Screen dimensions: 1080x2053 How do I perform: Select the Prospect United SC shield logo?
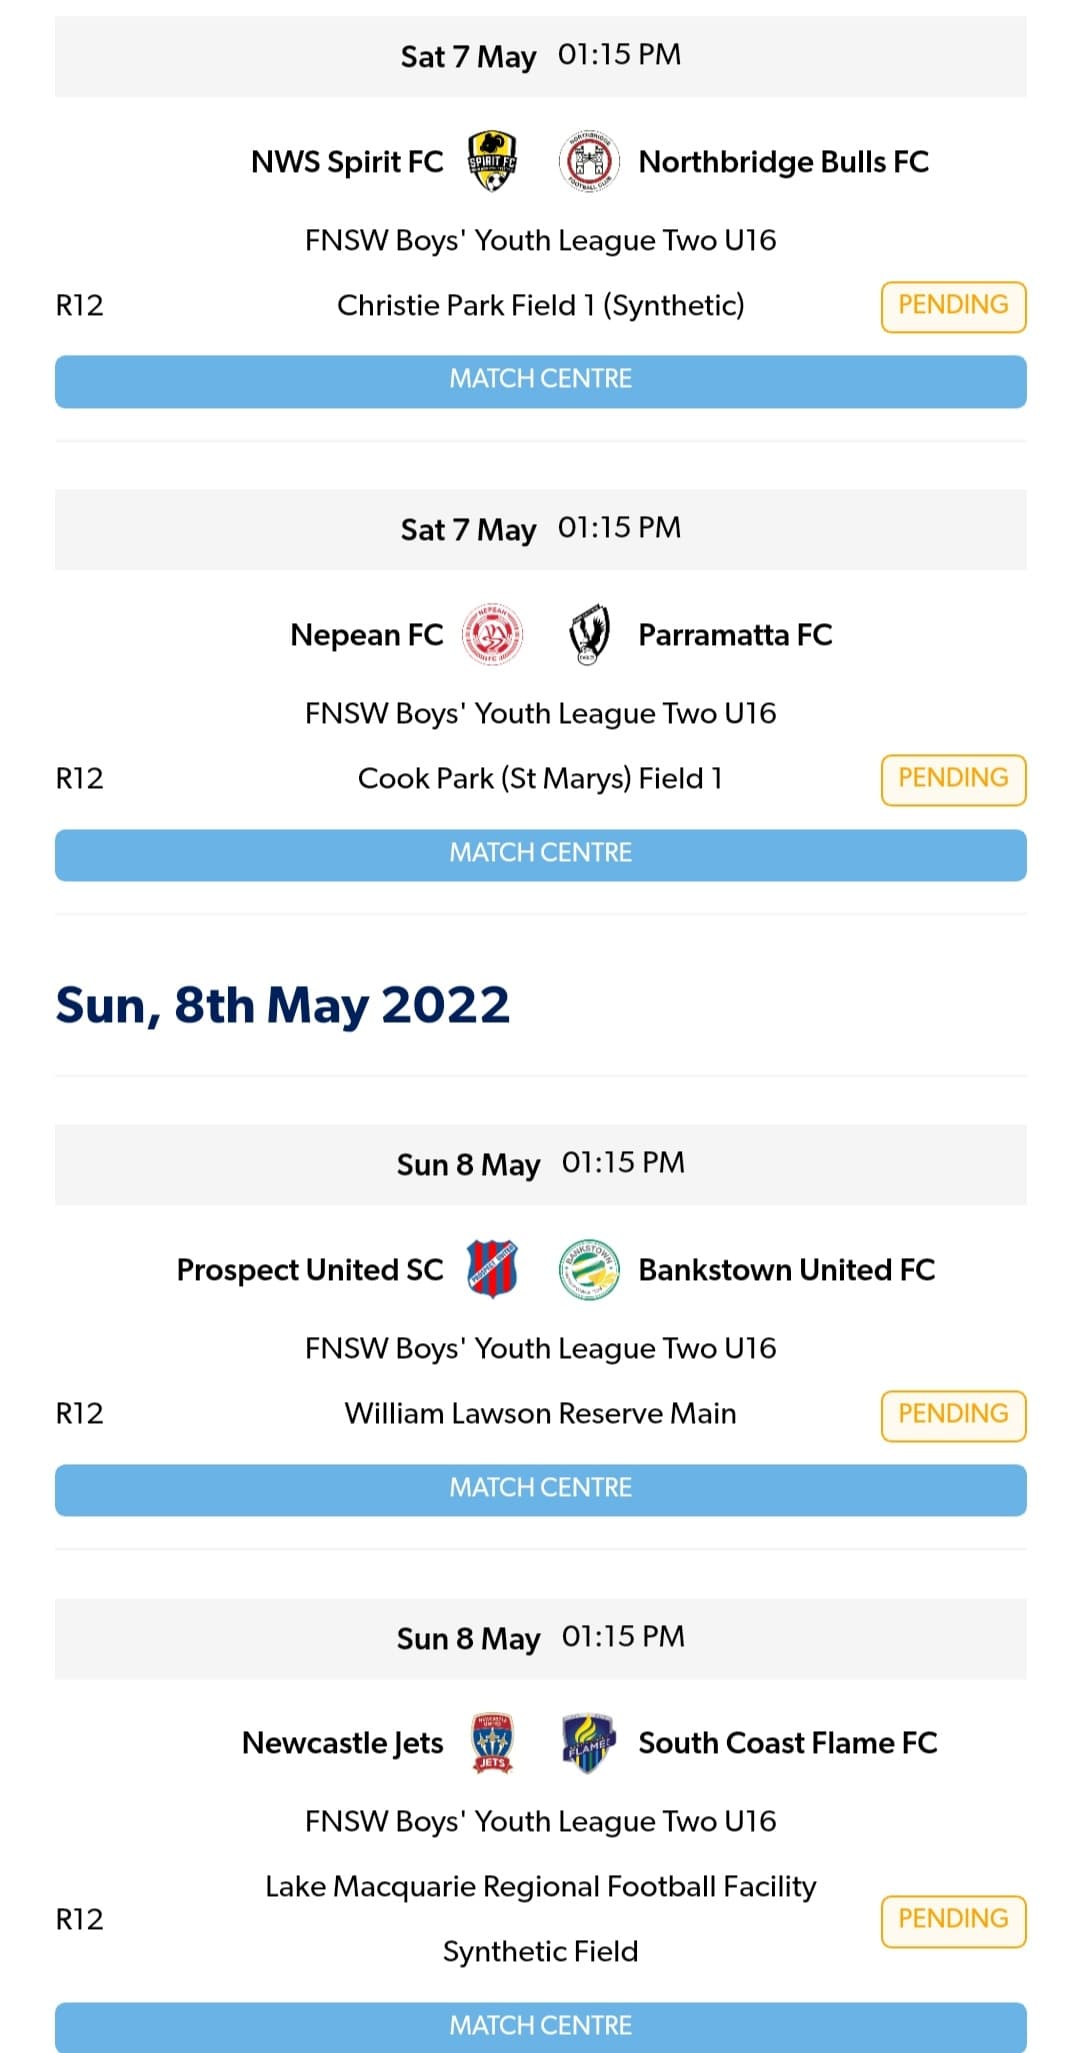[x=492, y=1269]
